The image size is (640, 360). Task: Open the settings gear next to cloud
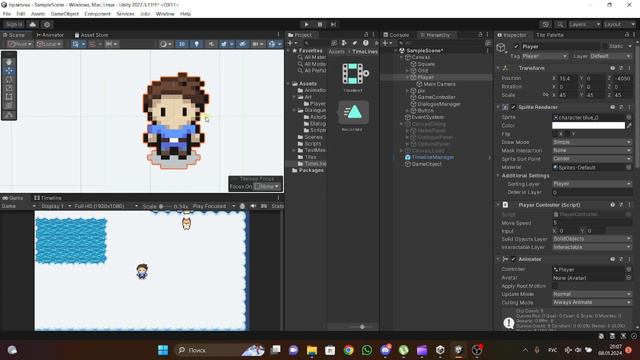(47, 24)
